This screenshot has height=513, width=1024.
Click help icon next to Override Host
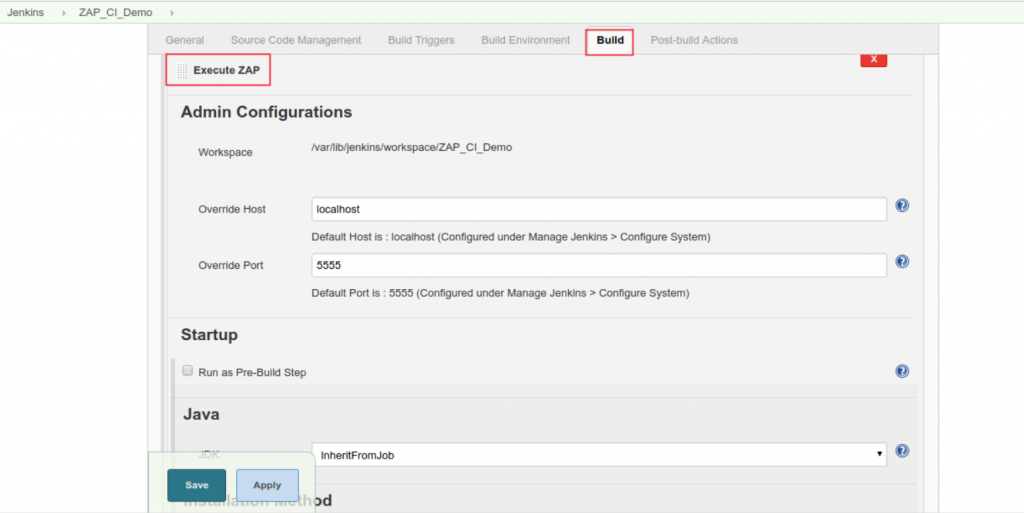902,206
